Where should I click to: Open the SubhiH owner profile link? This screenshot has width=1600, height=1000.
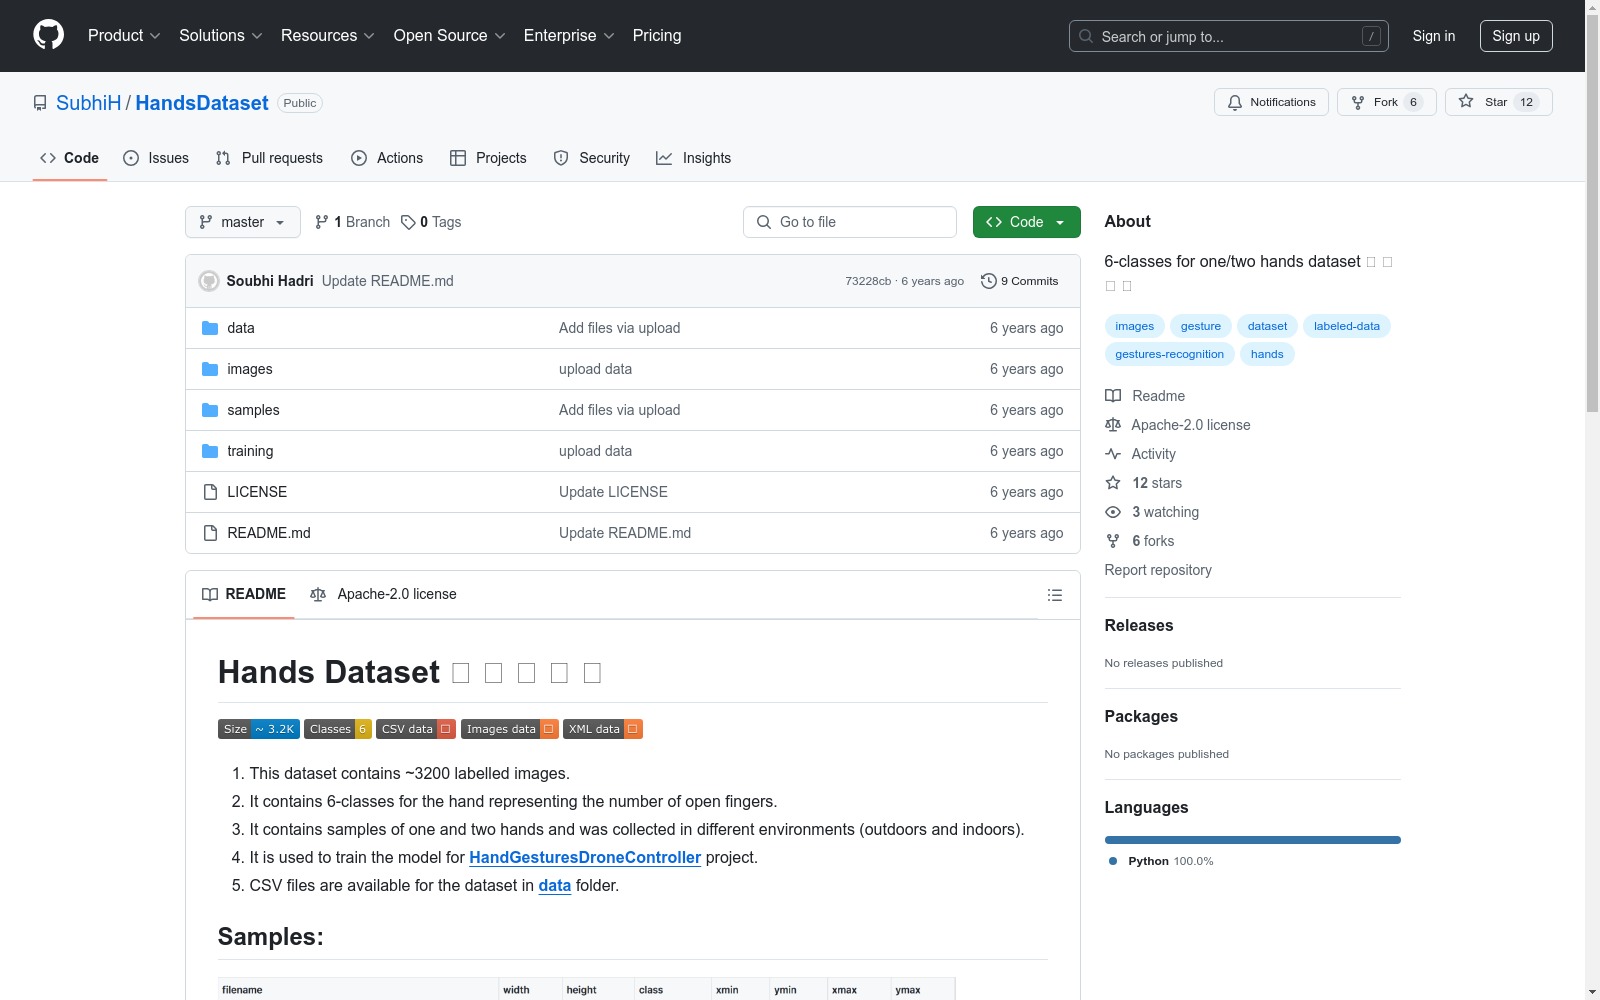pos(88,103)
